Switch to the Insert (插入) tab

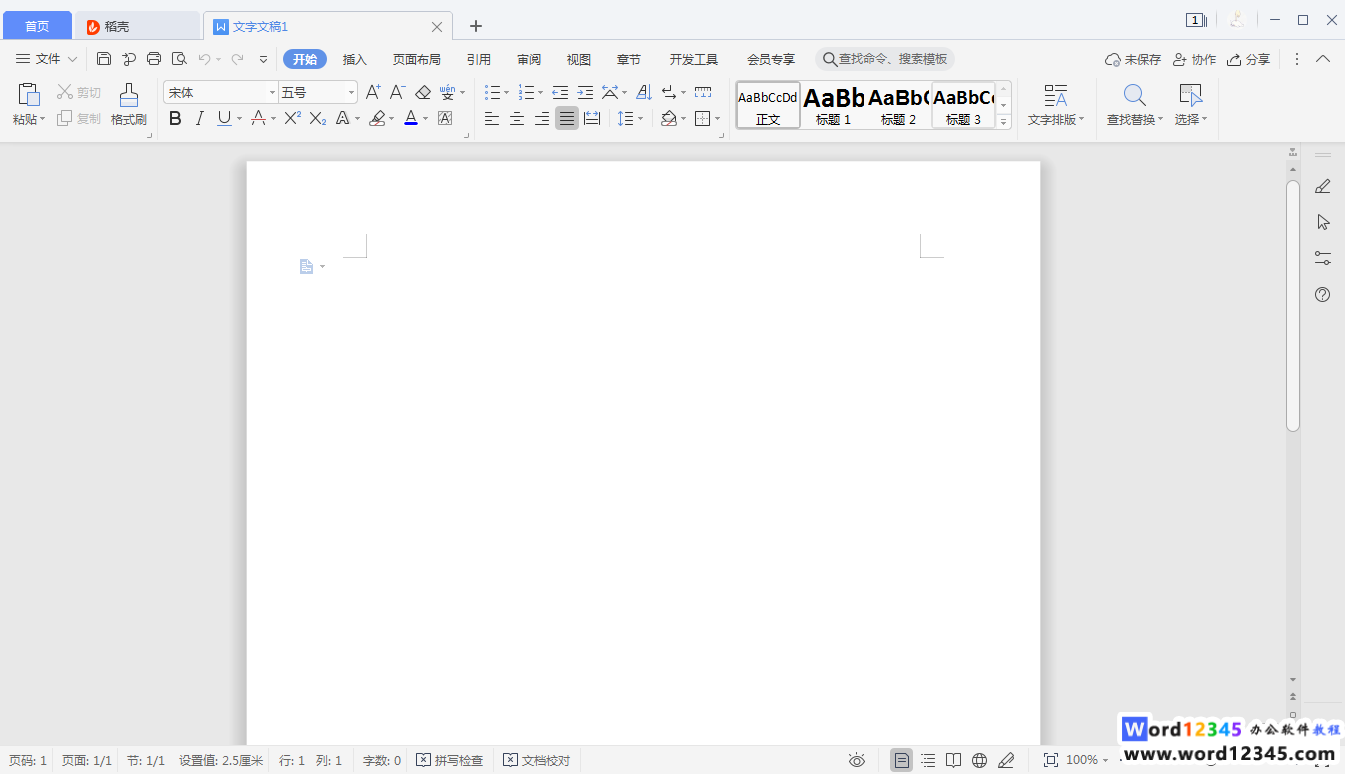(x=355, y=60)
